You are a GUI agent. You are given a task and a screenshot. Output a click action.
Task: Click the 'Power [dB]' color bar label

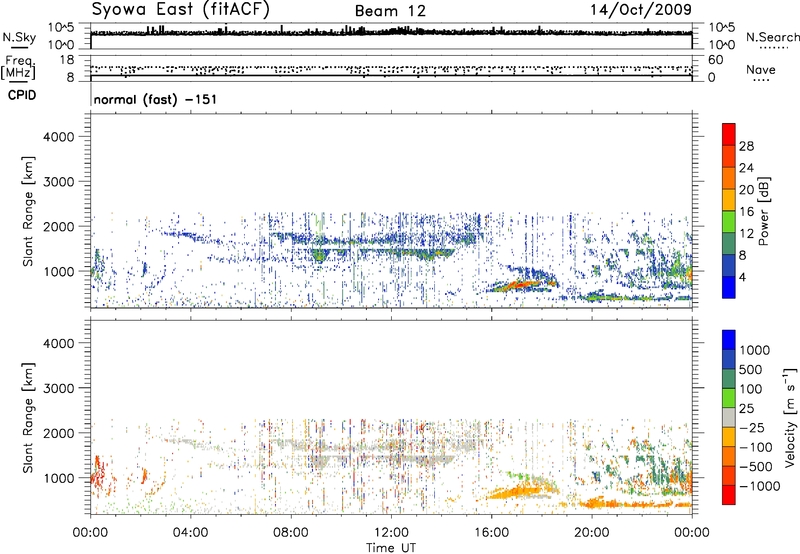[763, 211]
